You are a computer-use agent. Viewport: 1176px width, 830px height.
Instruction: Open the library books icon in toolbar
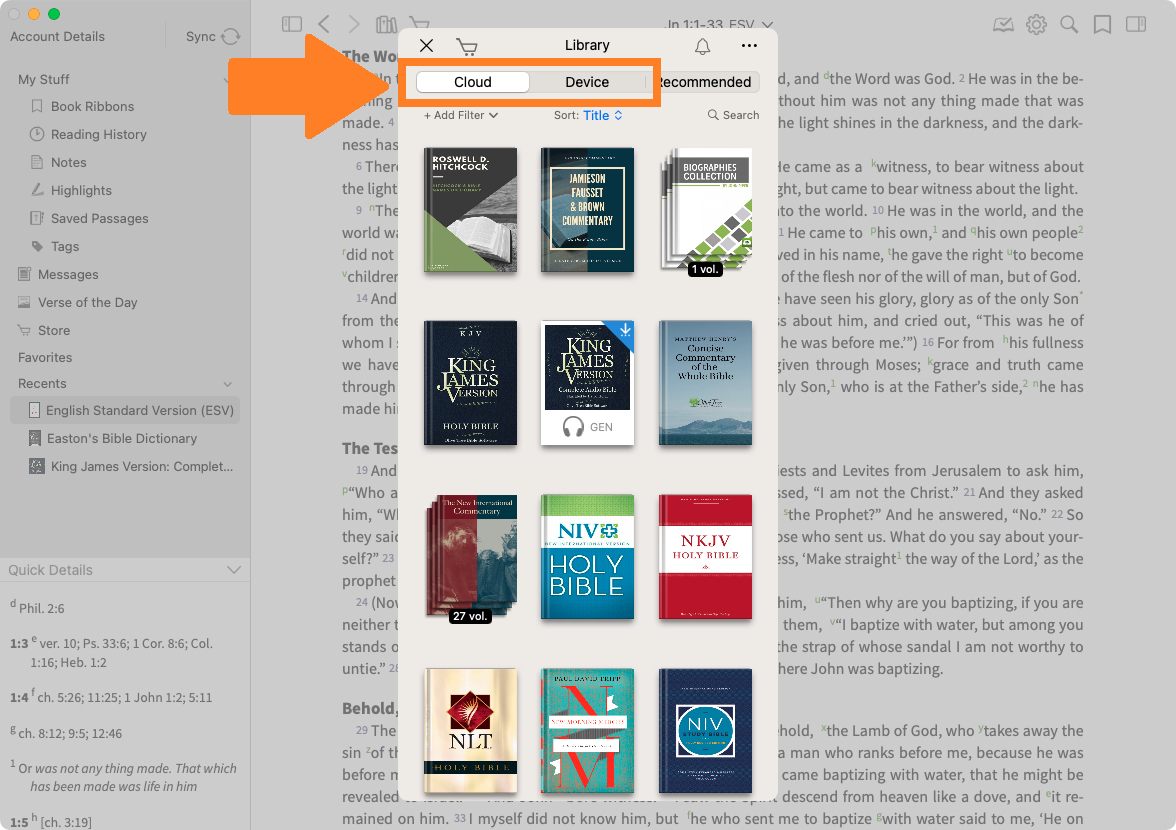(x=386, y=25)
